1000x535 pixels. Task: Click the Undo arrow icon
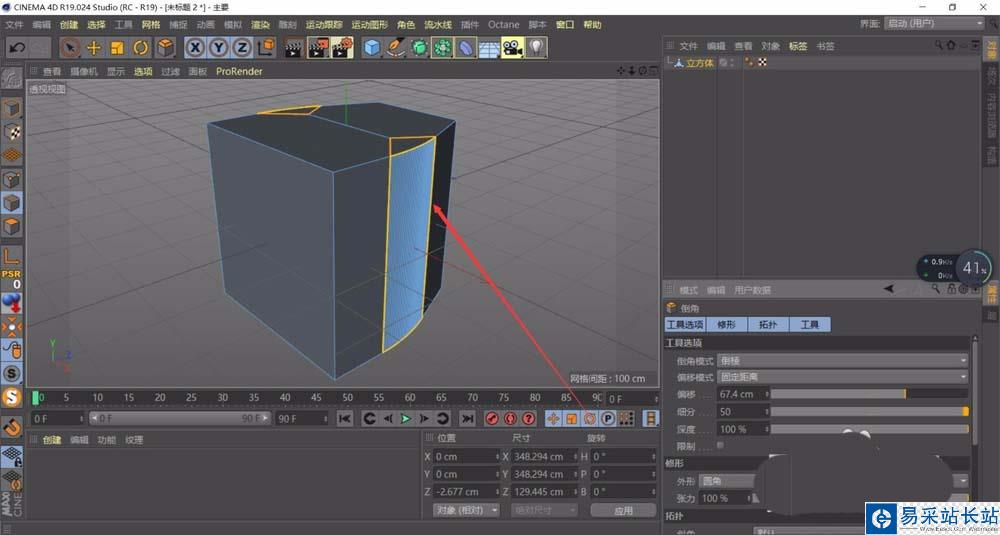[16, 47]
